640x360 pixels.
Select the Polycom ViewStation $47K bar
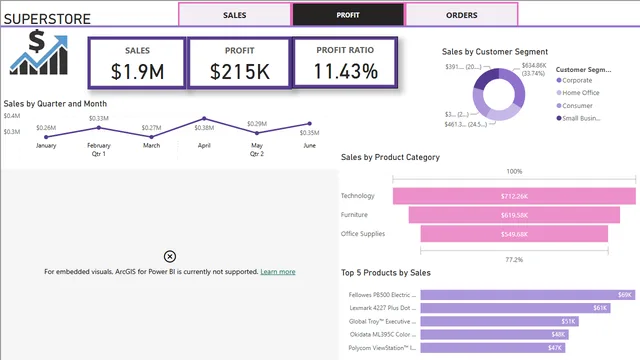pyautogui.click(x=493, y=348)
